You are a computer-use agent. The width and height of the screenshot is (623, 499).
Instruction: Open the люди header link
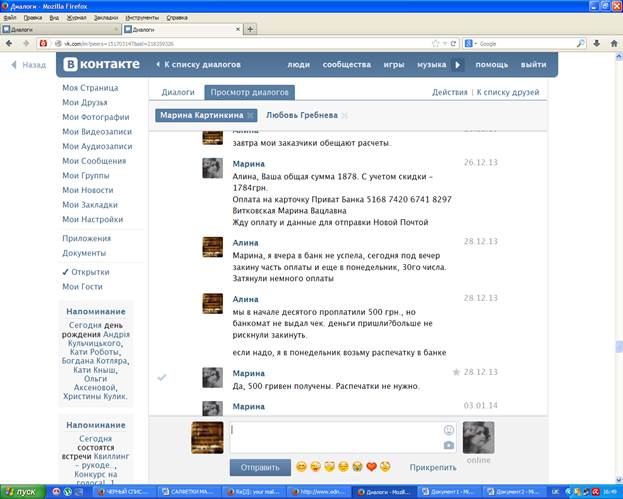point(298,65)
